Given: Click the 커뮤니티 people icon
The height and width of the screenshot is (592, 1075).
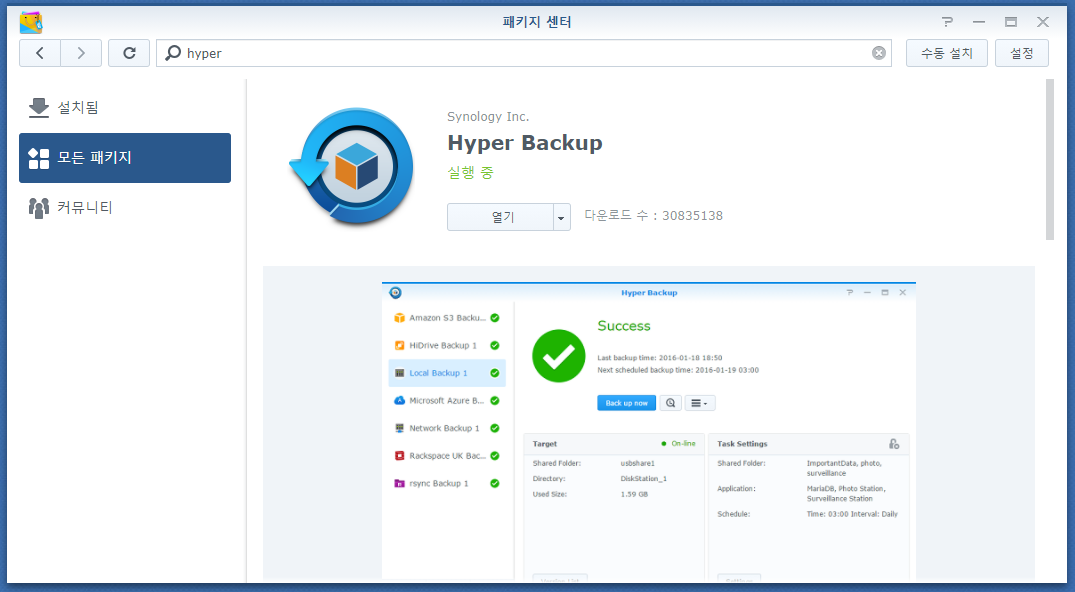Looking at the screenshot, I should (x=39, y=208).
